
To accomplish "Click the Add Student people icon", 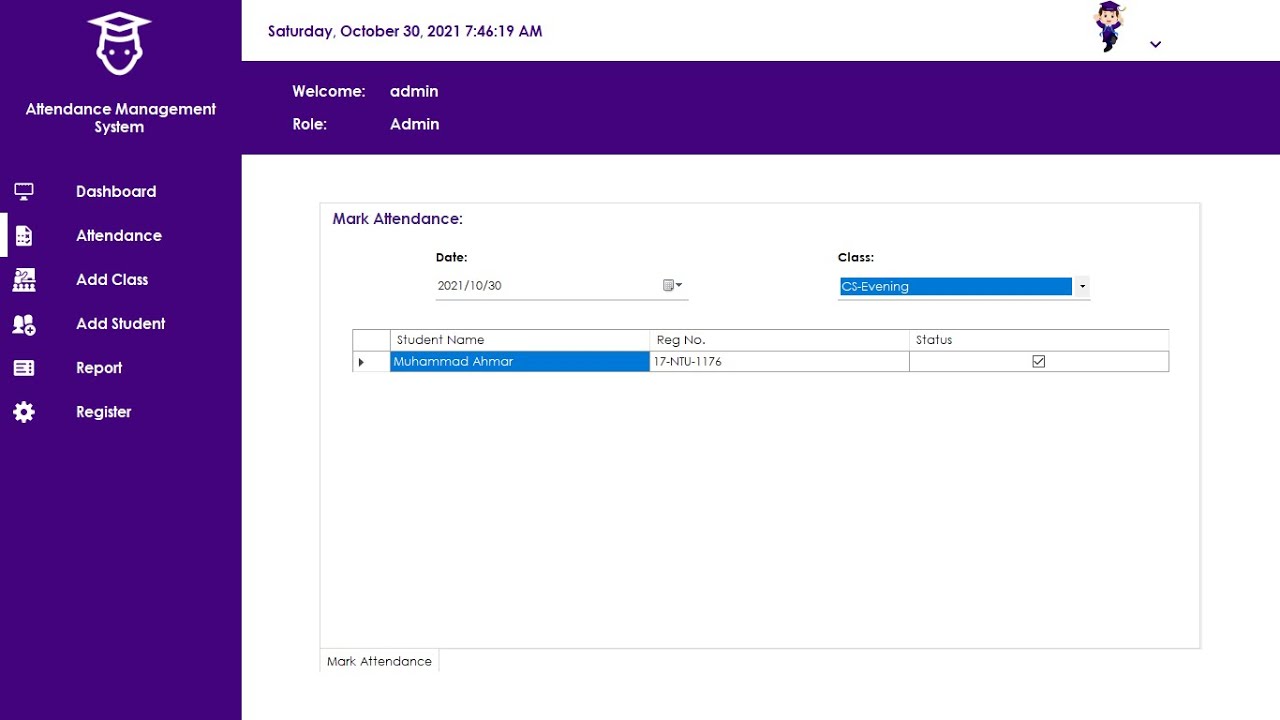I will click(24, 324).
